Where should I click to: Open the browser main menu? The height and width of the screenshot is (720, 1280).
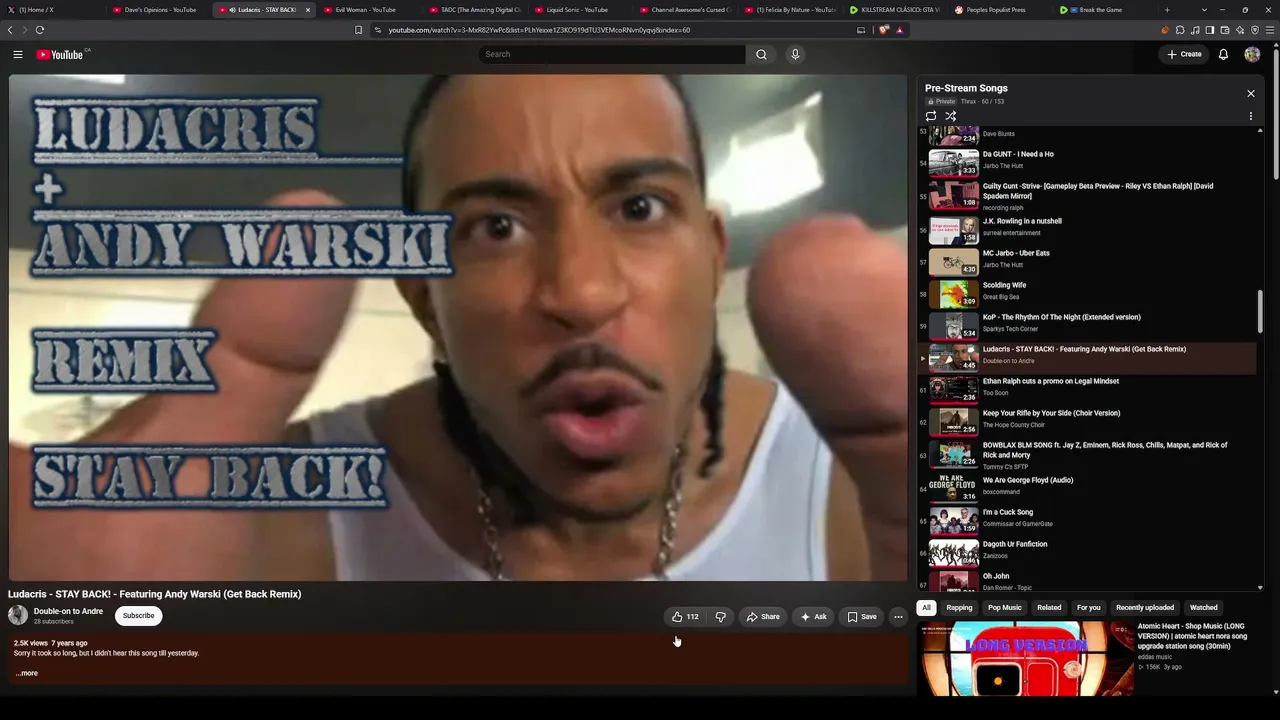click(1271, 30)
